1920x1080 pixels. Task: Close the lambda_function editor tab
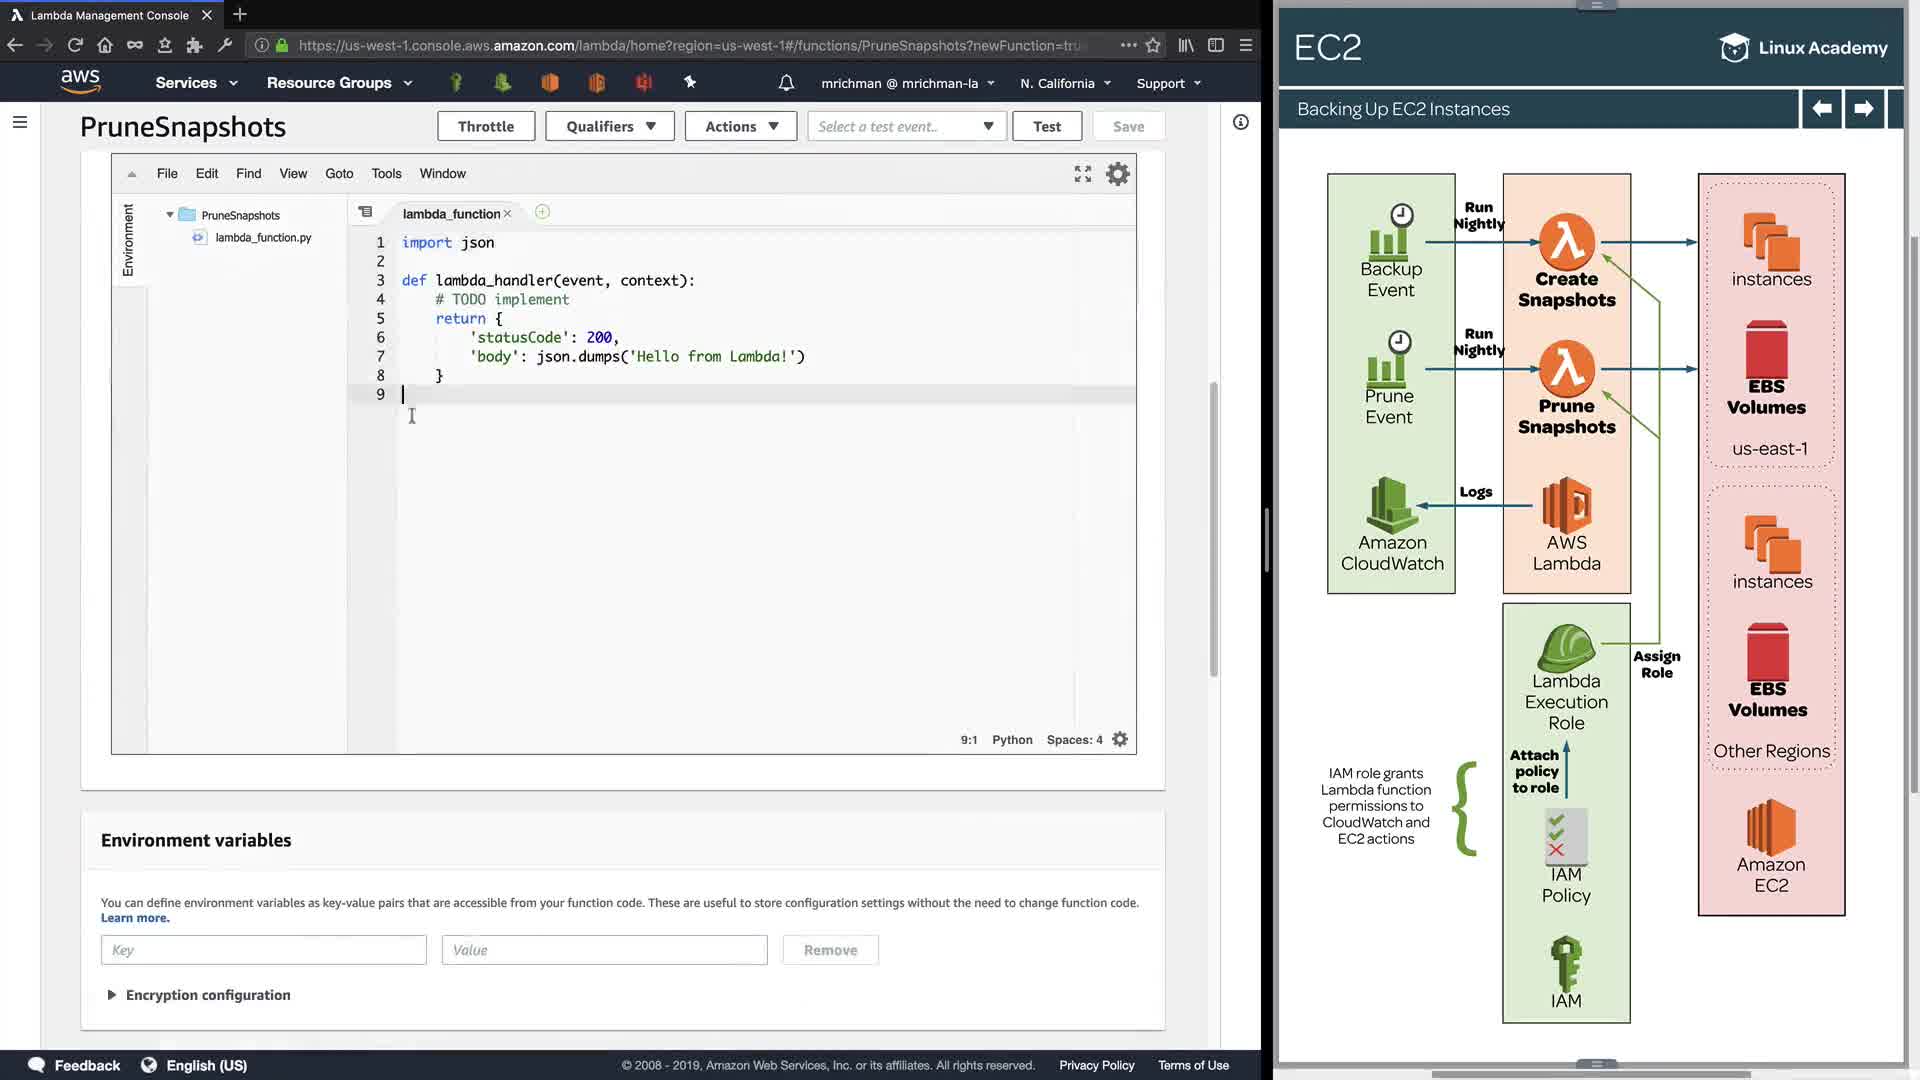coord(508,214)
